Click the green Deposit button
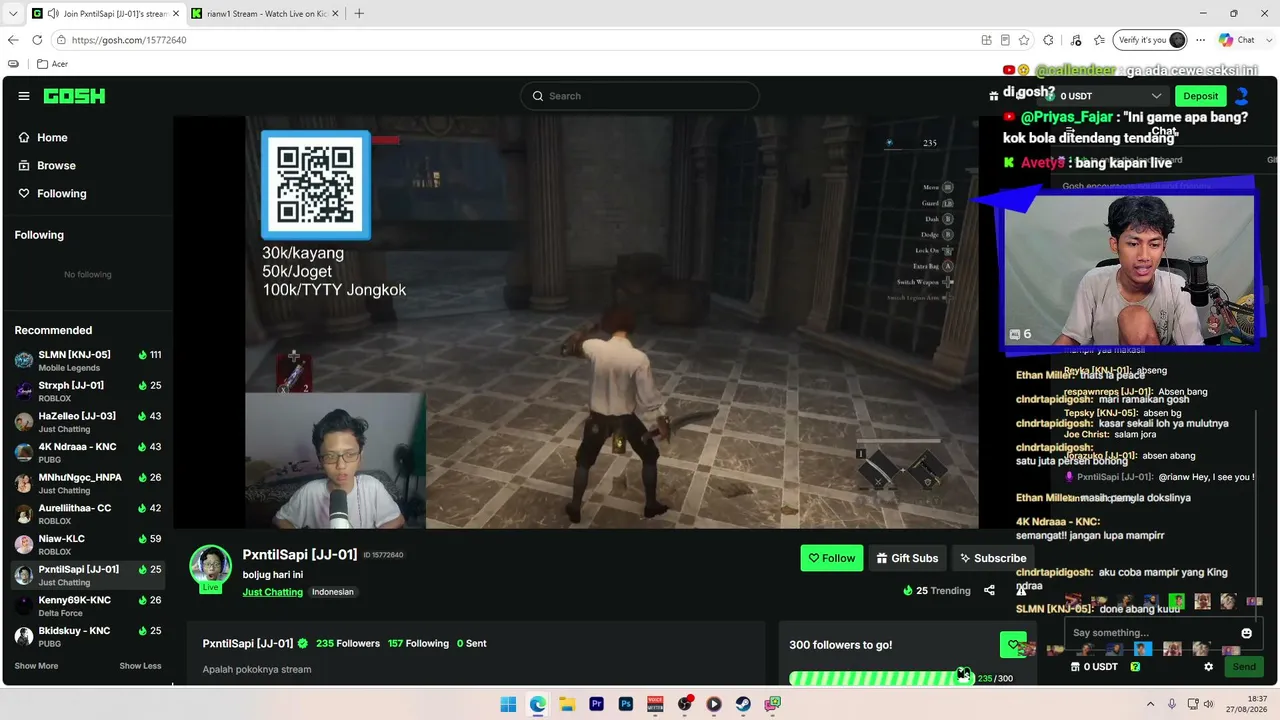The image size is (1280, 720). click(x=1201, y=96)
